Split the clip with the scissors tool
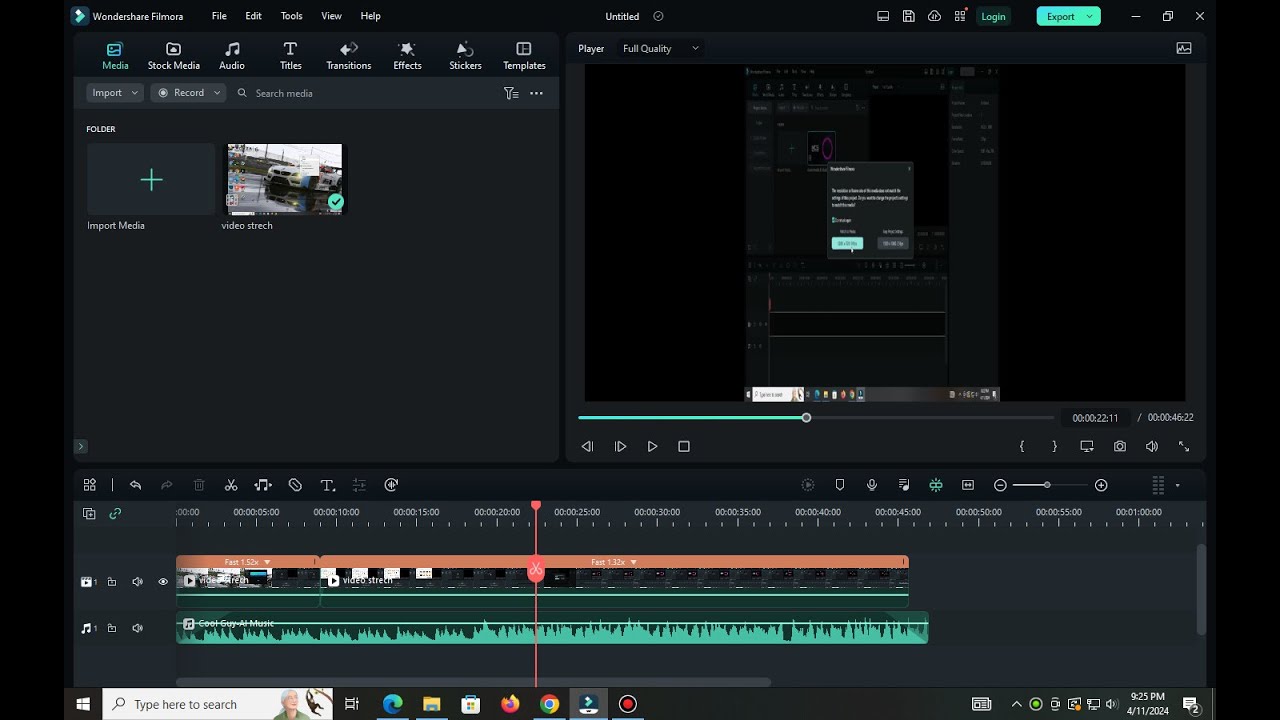 coord(231,485)
